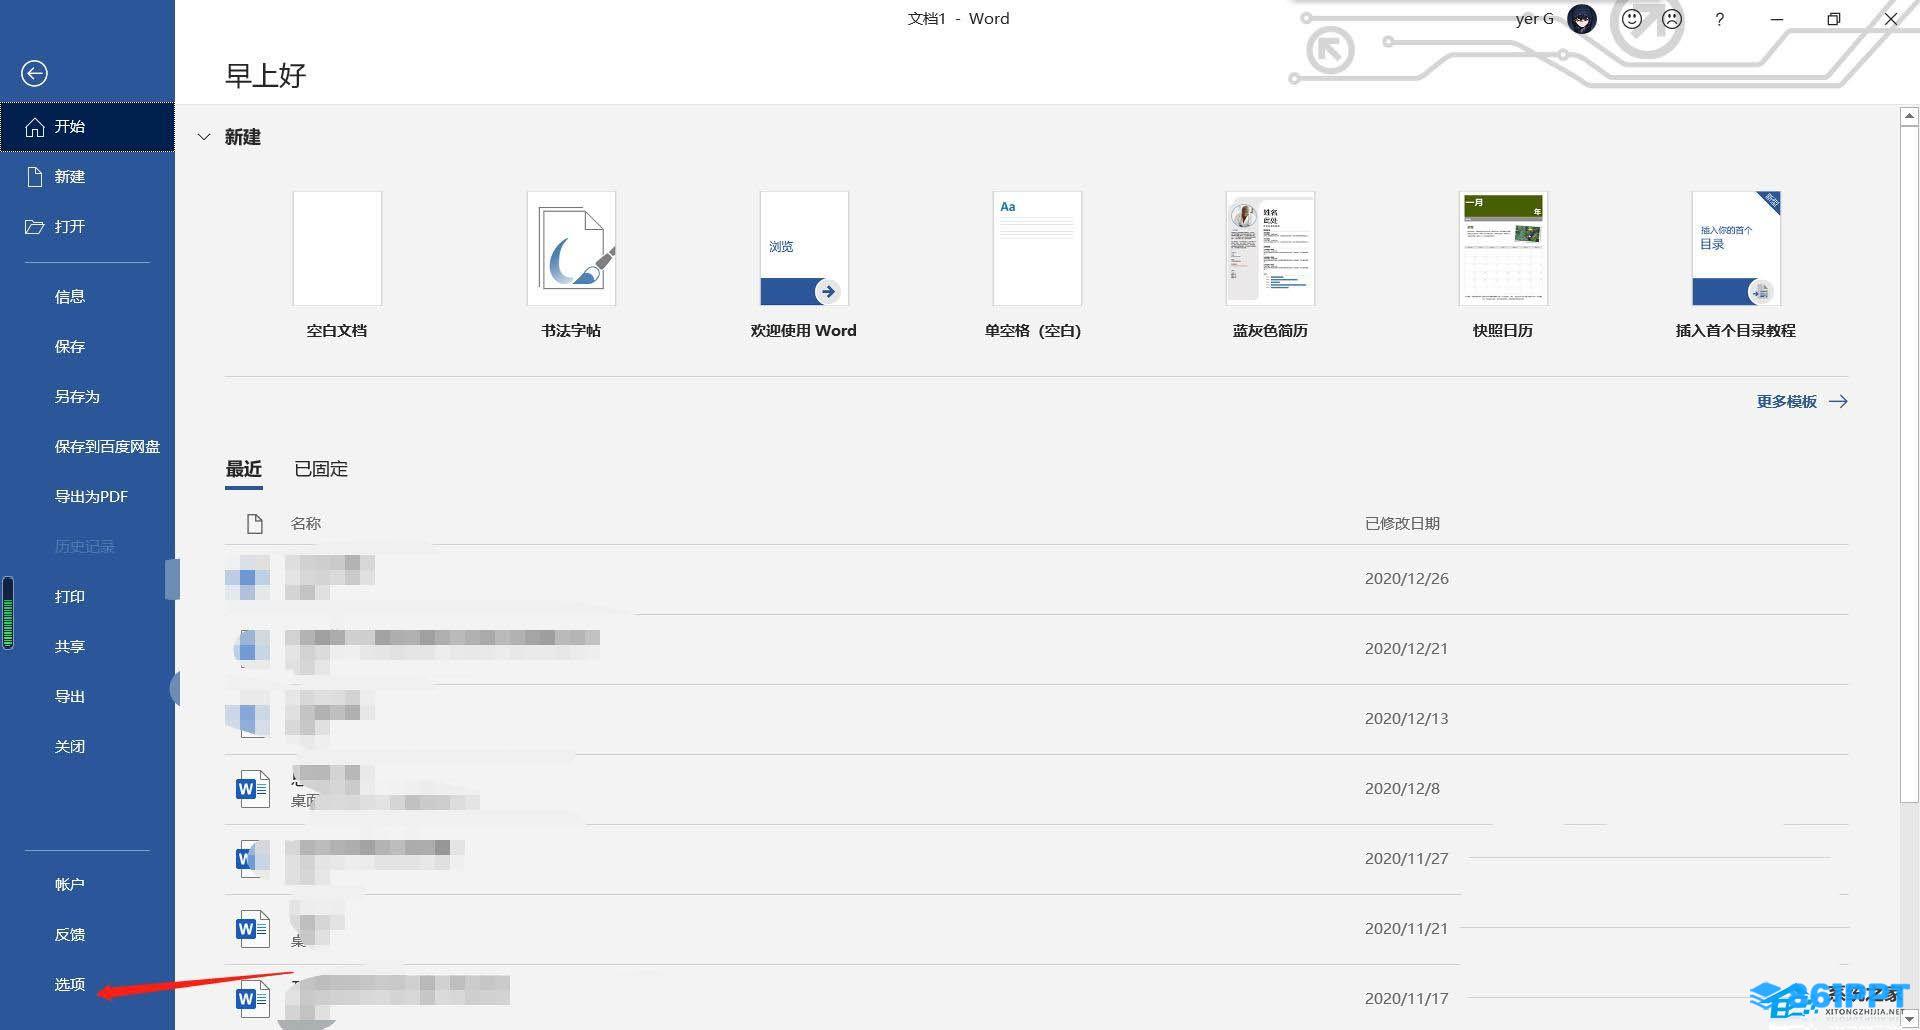
Task: Click Word file icon dated 2020/12/8
Action: click(252, 789)
